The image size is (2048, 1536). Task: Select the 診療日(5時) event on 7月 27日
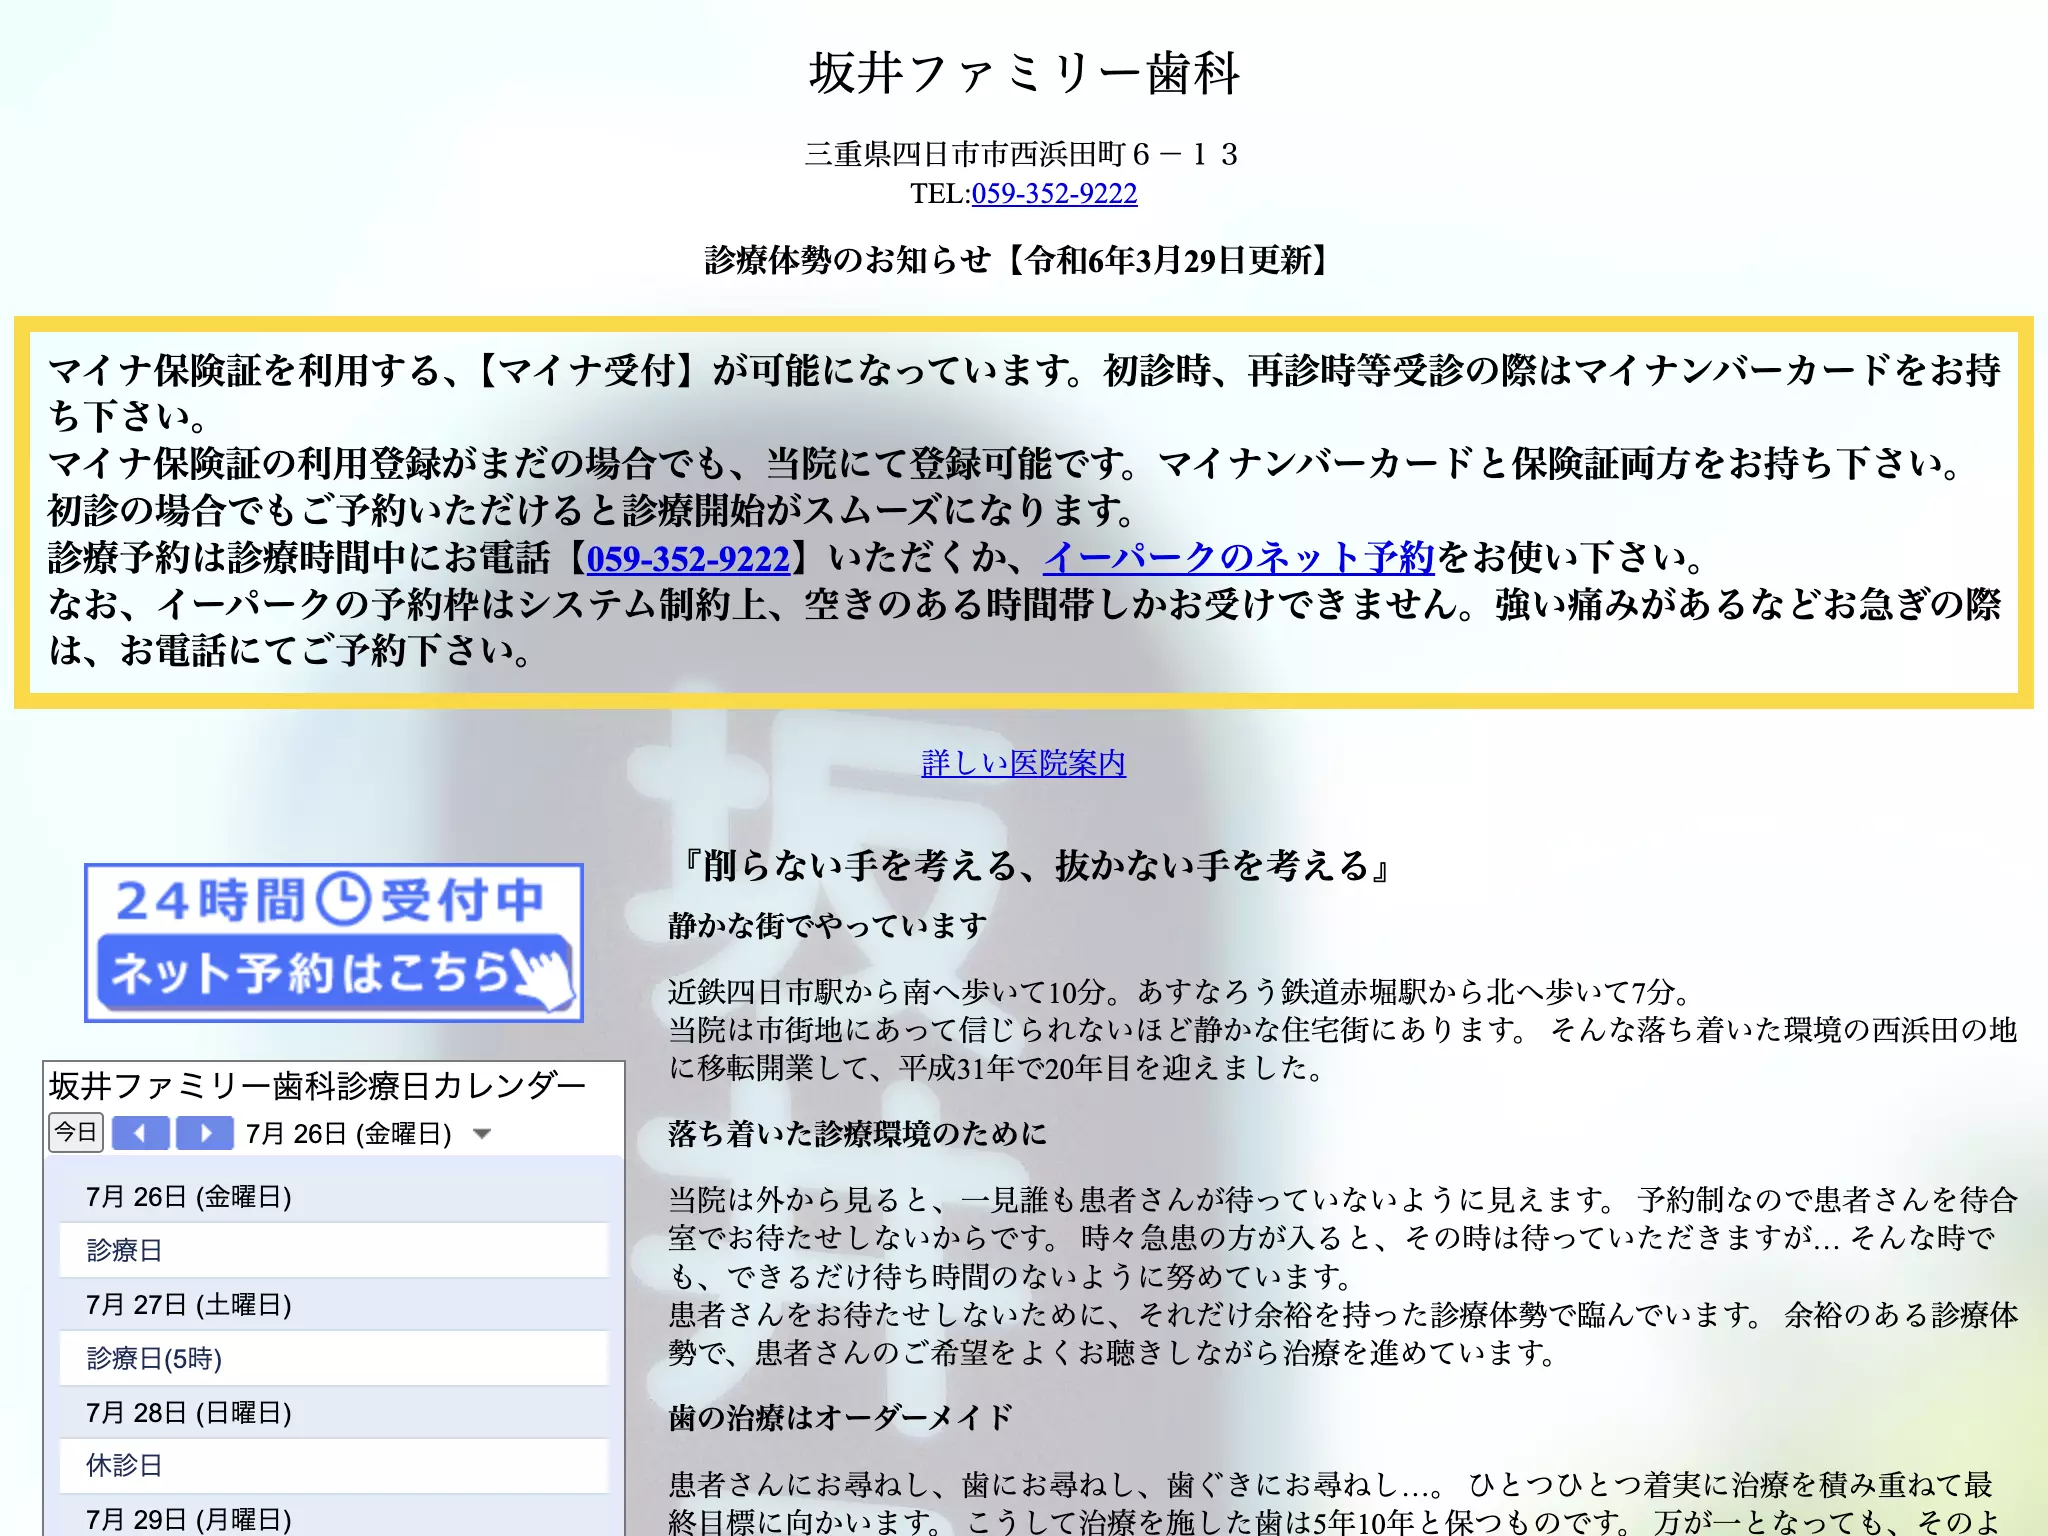point(334,1358)
